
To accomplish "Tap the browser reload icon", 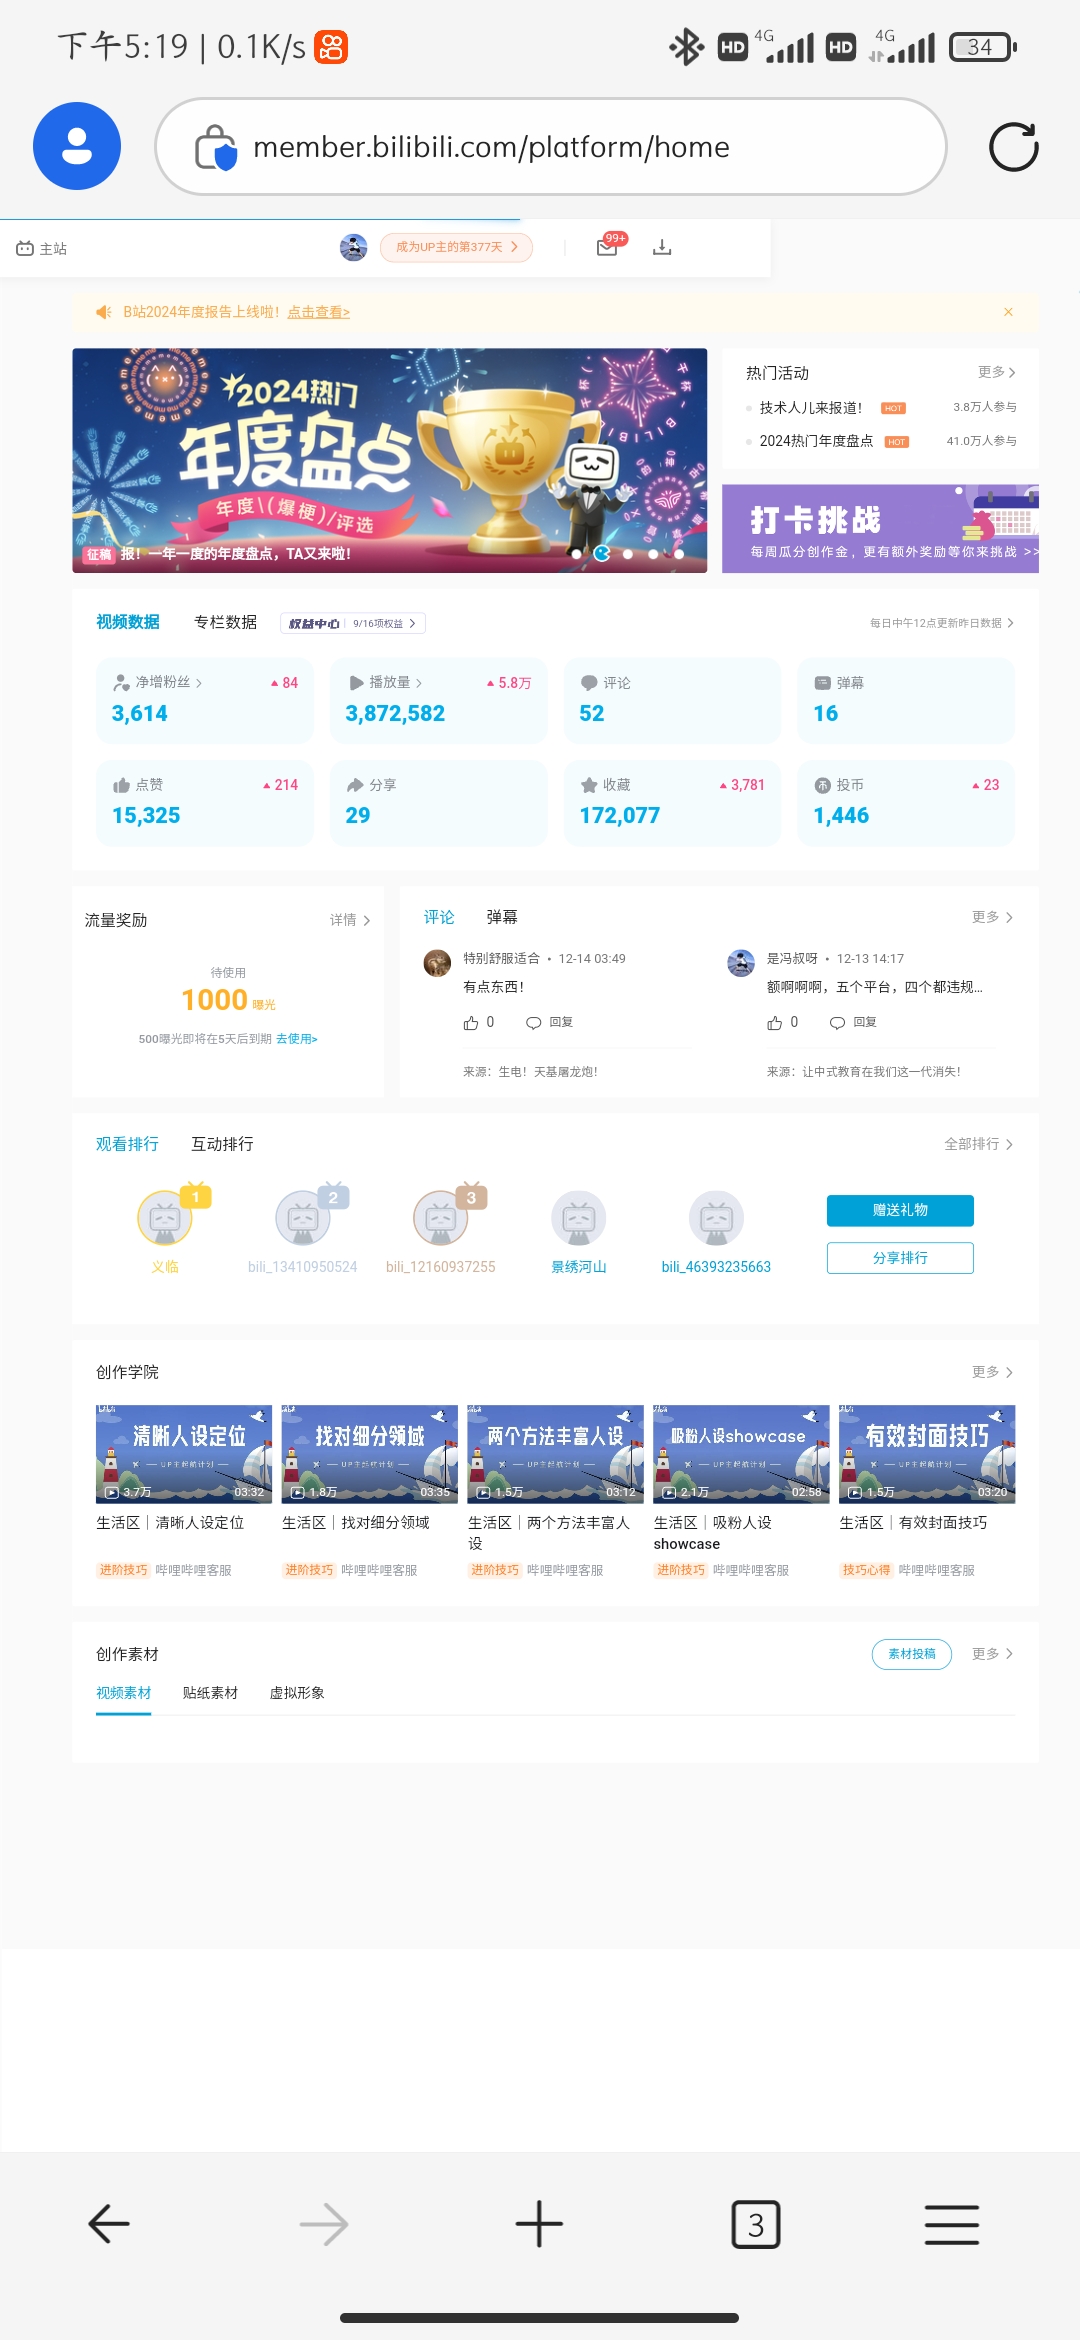I will (1013, 147).
